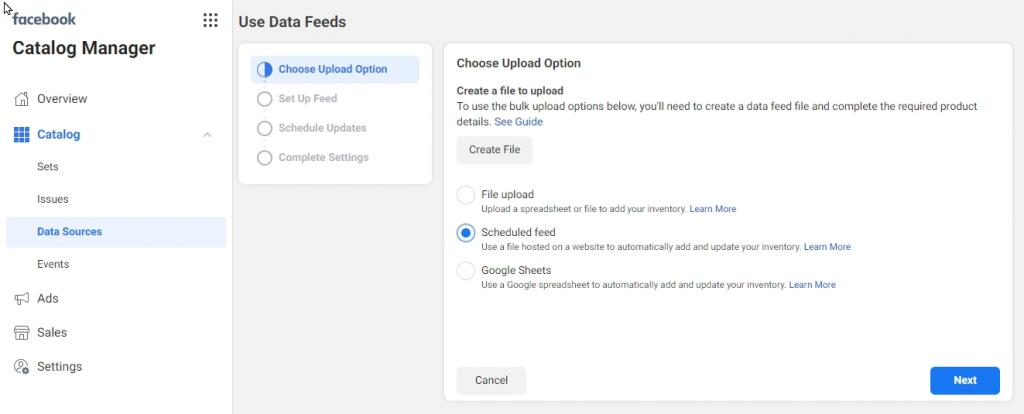The height and width of the screenshot is (414, 1024).
Task: Open the See Guide link
Action: [519, 121]
